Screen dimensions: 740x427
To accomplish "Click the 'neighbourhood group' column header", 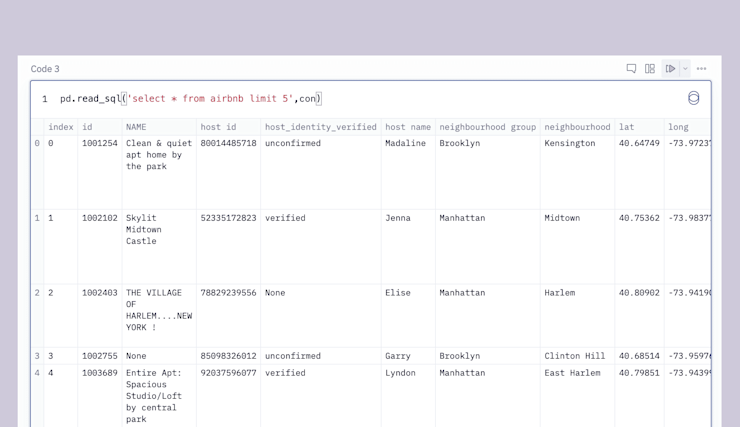I will pyautogui.click(x=488, y=127).
